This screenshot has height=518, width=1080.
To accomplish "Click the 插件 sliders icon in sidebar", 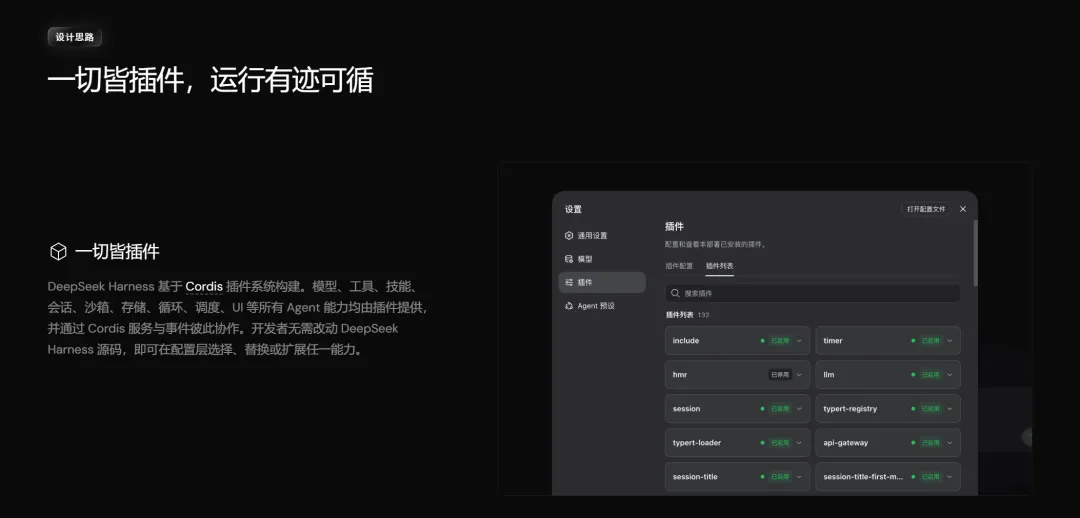I will pyautogui.click(x=569, y=282).
